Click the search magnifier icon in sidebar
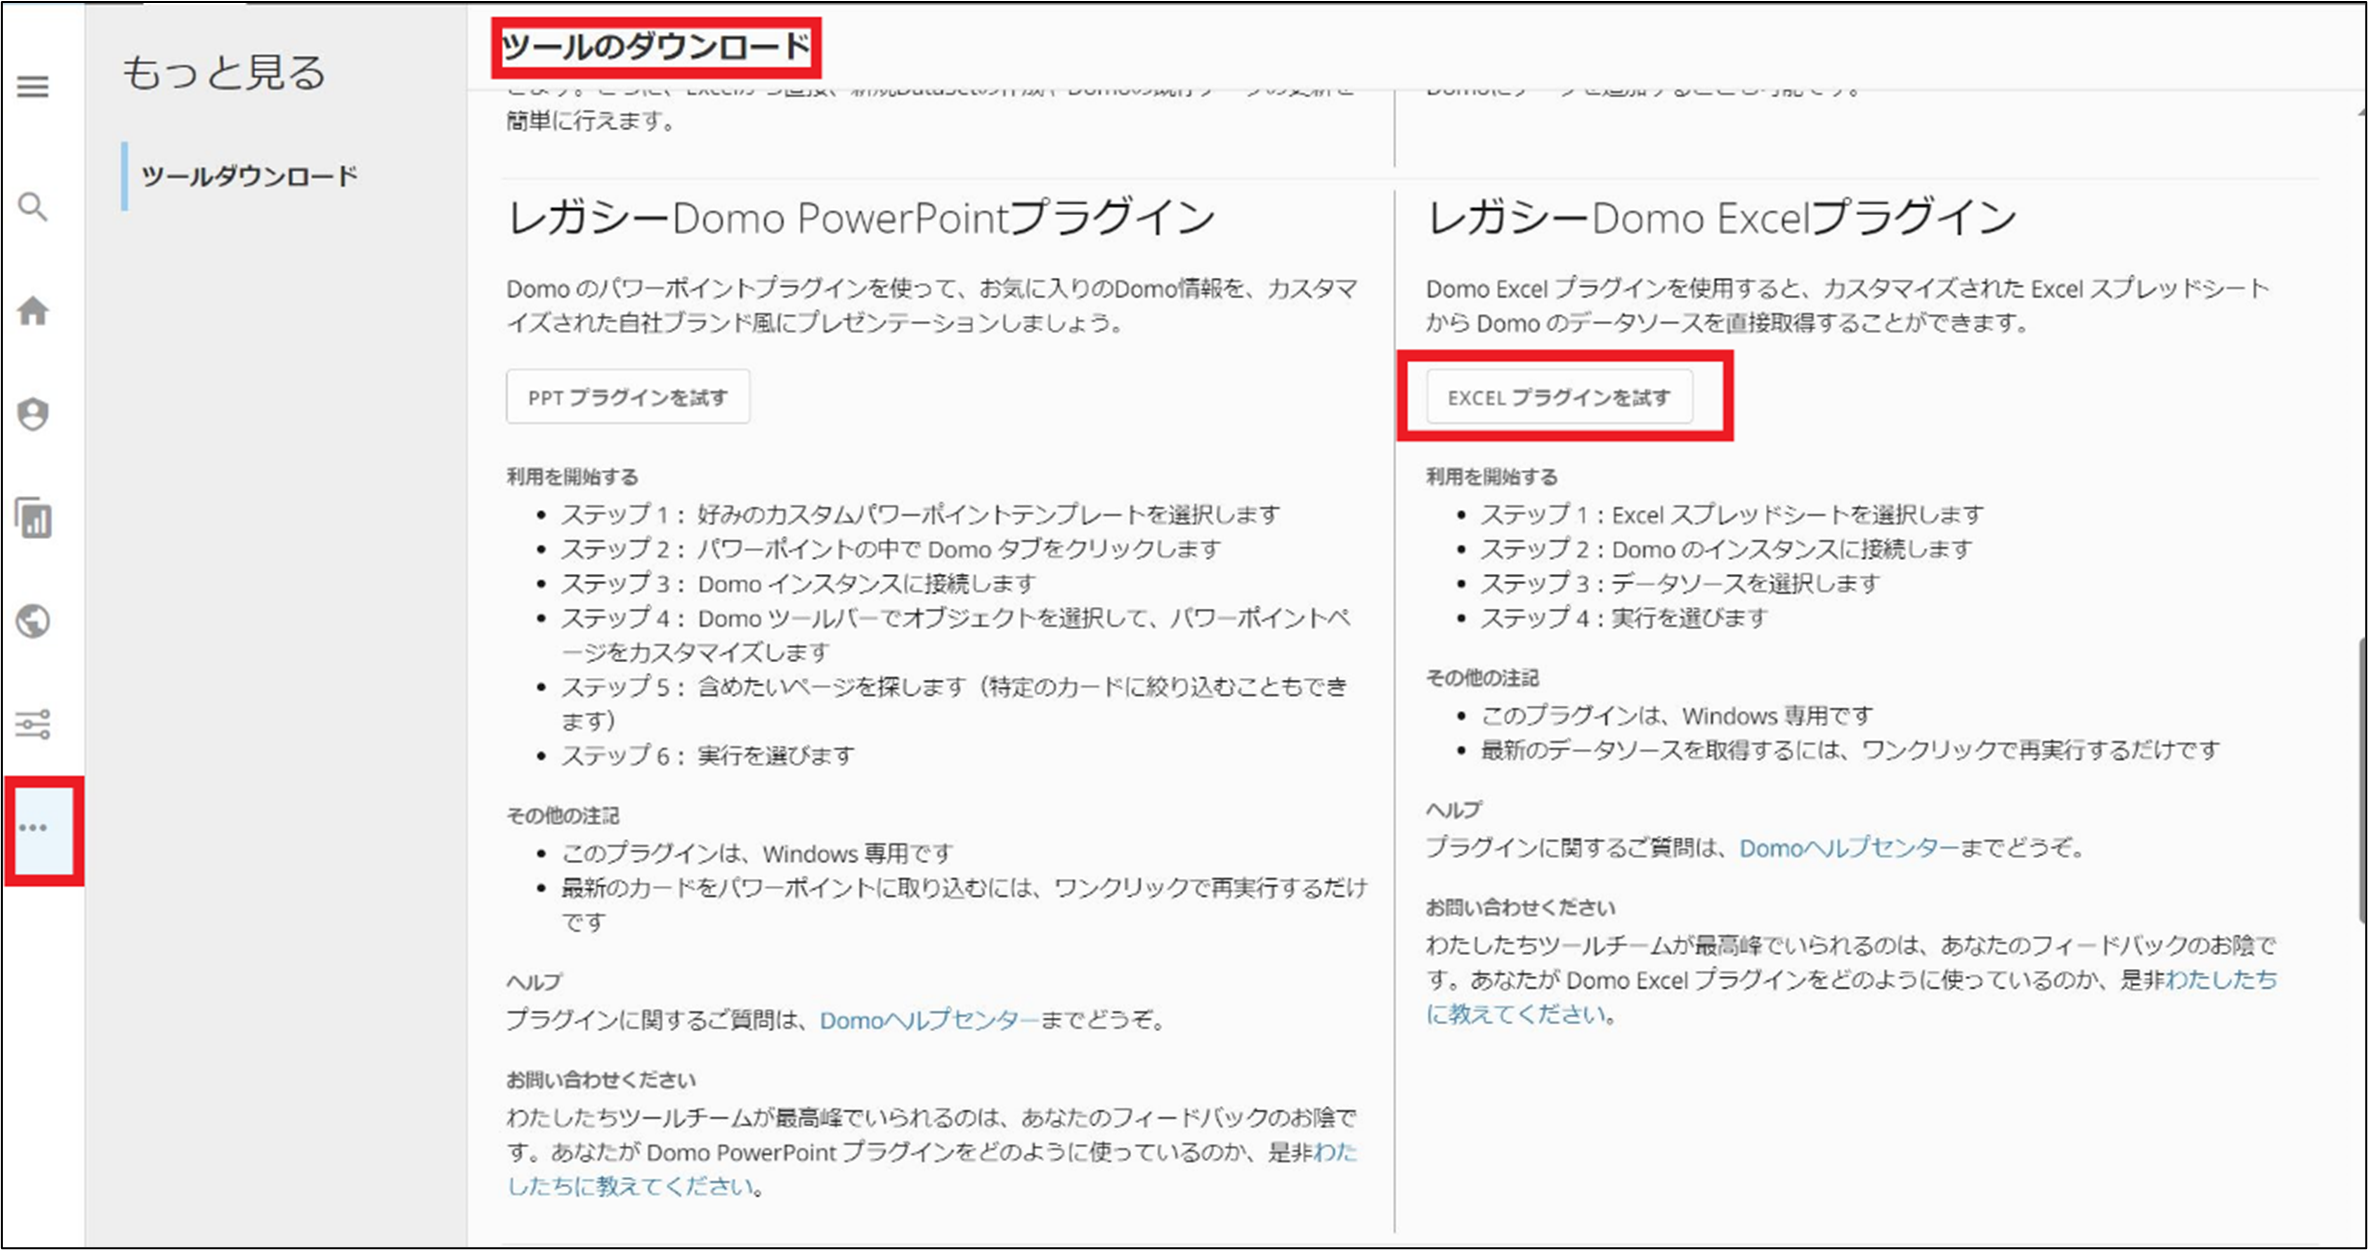 point(33,207)
